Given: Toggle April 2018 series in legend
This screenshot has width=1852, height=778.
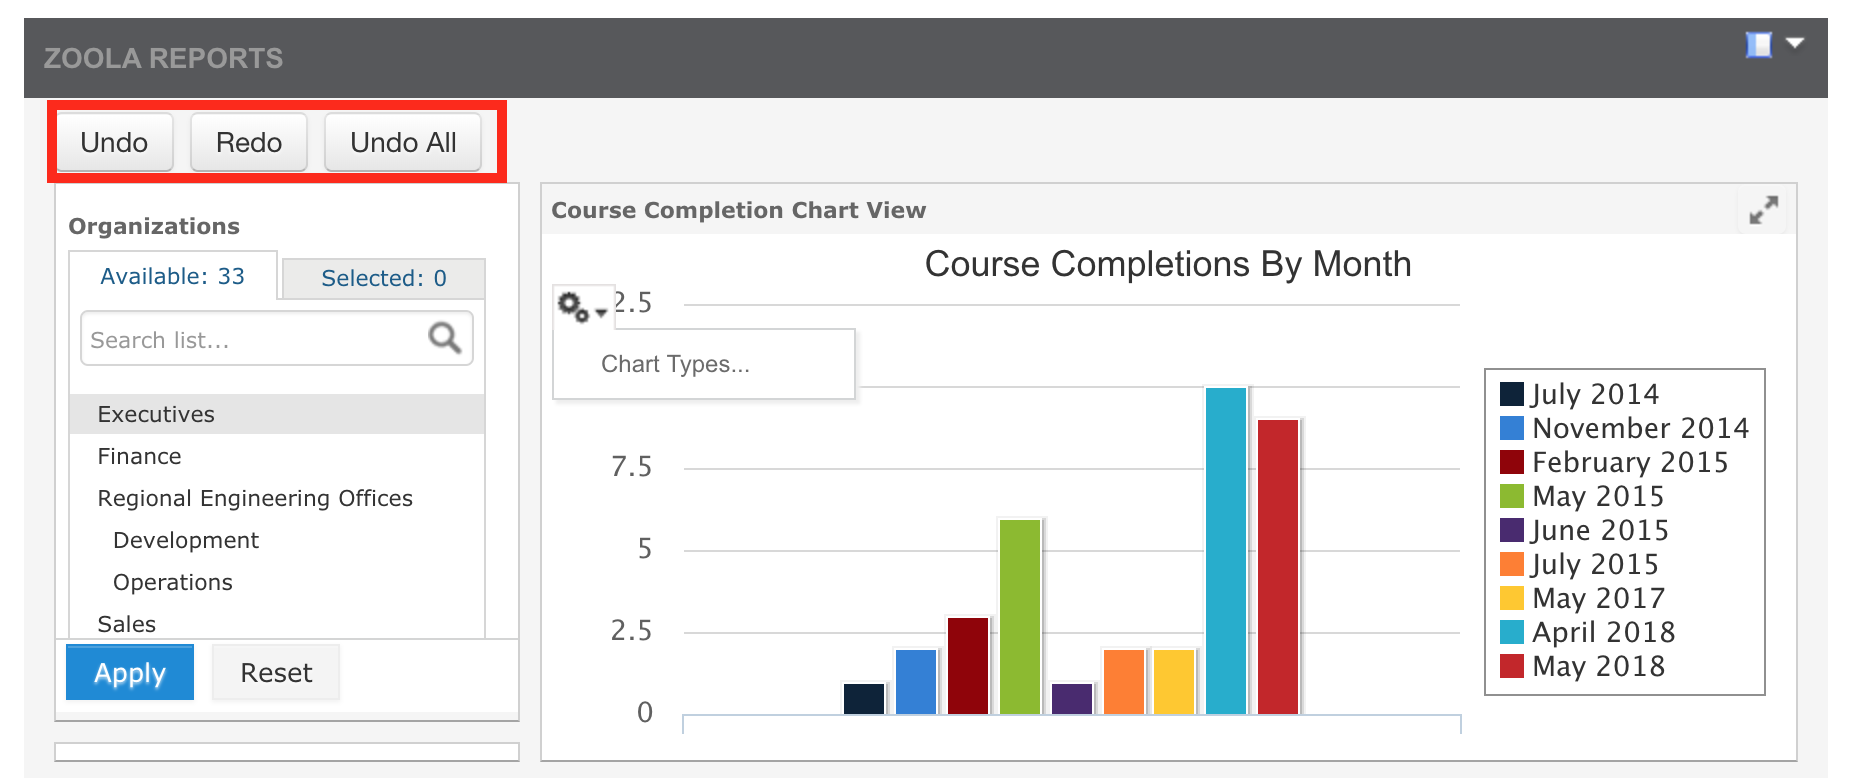Looking at the screenshot, I should point(1587,632).
